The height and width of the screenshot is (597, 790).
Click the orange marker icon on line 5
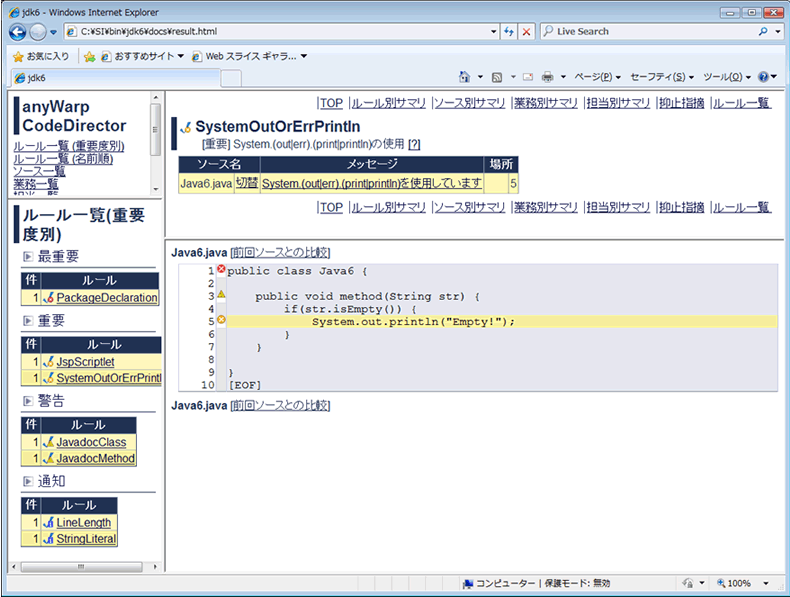pos(221,320)
